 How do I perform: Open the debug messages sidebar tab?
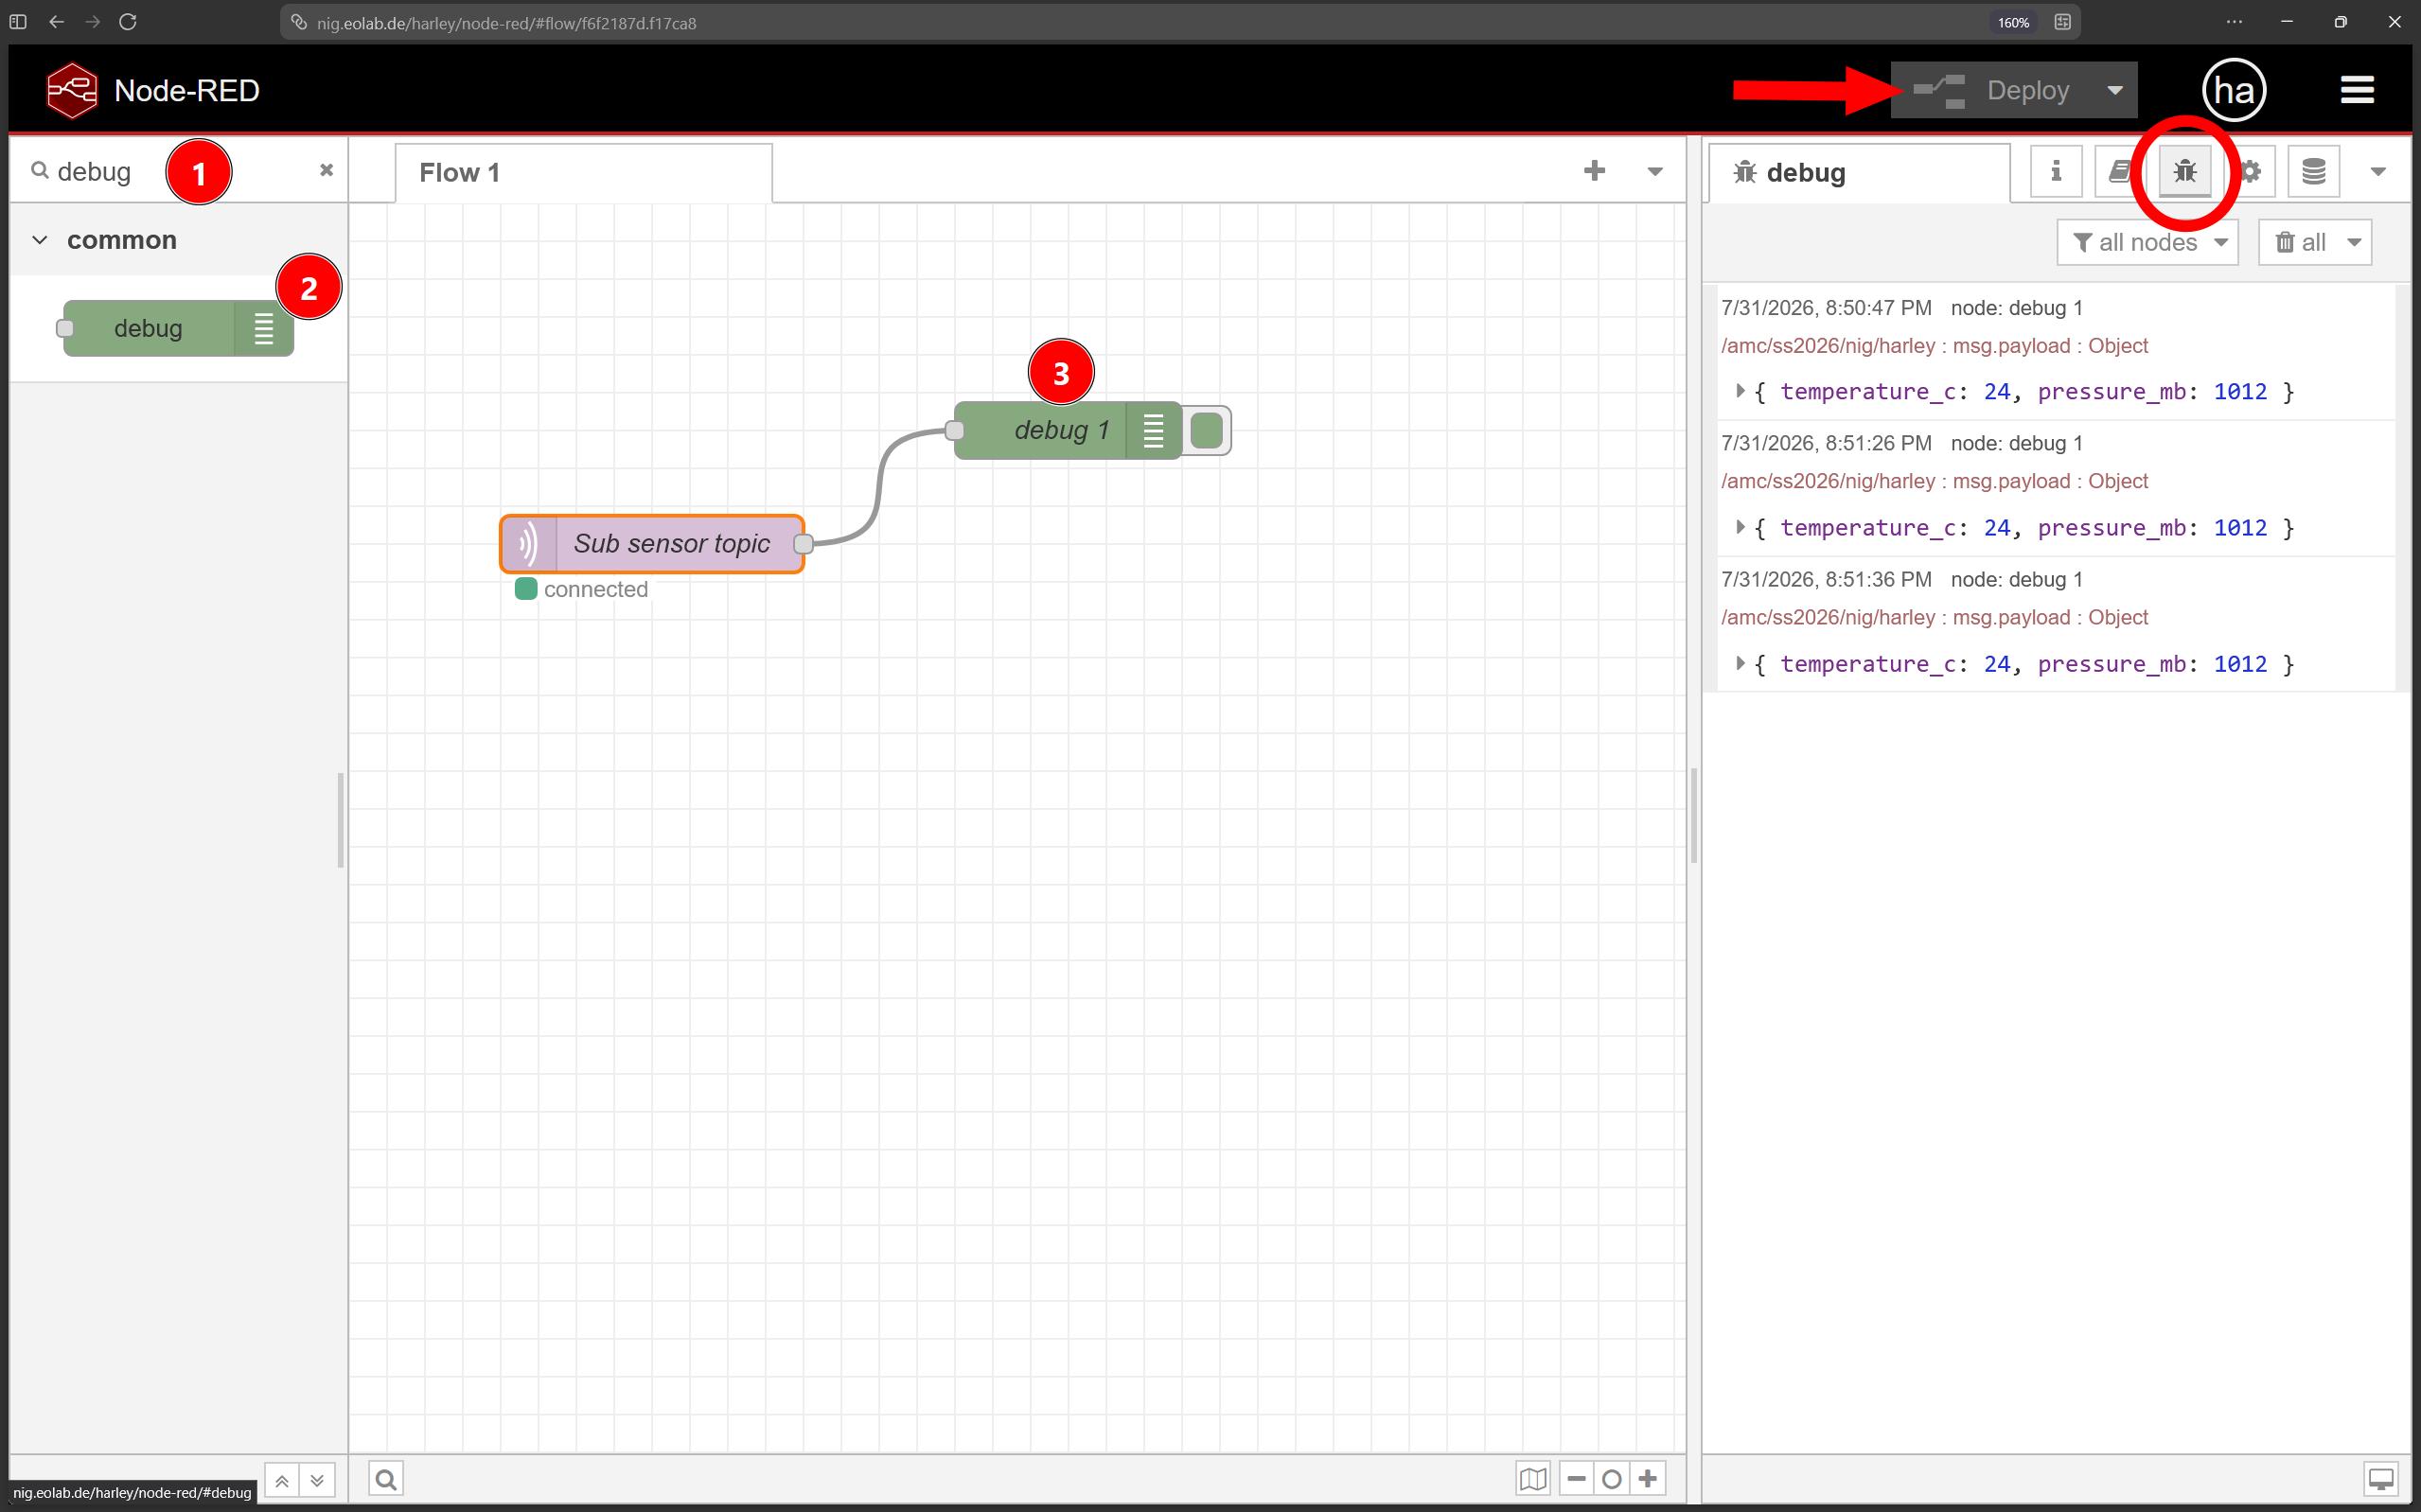click(2185, 172)
